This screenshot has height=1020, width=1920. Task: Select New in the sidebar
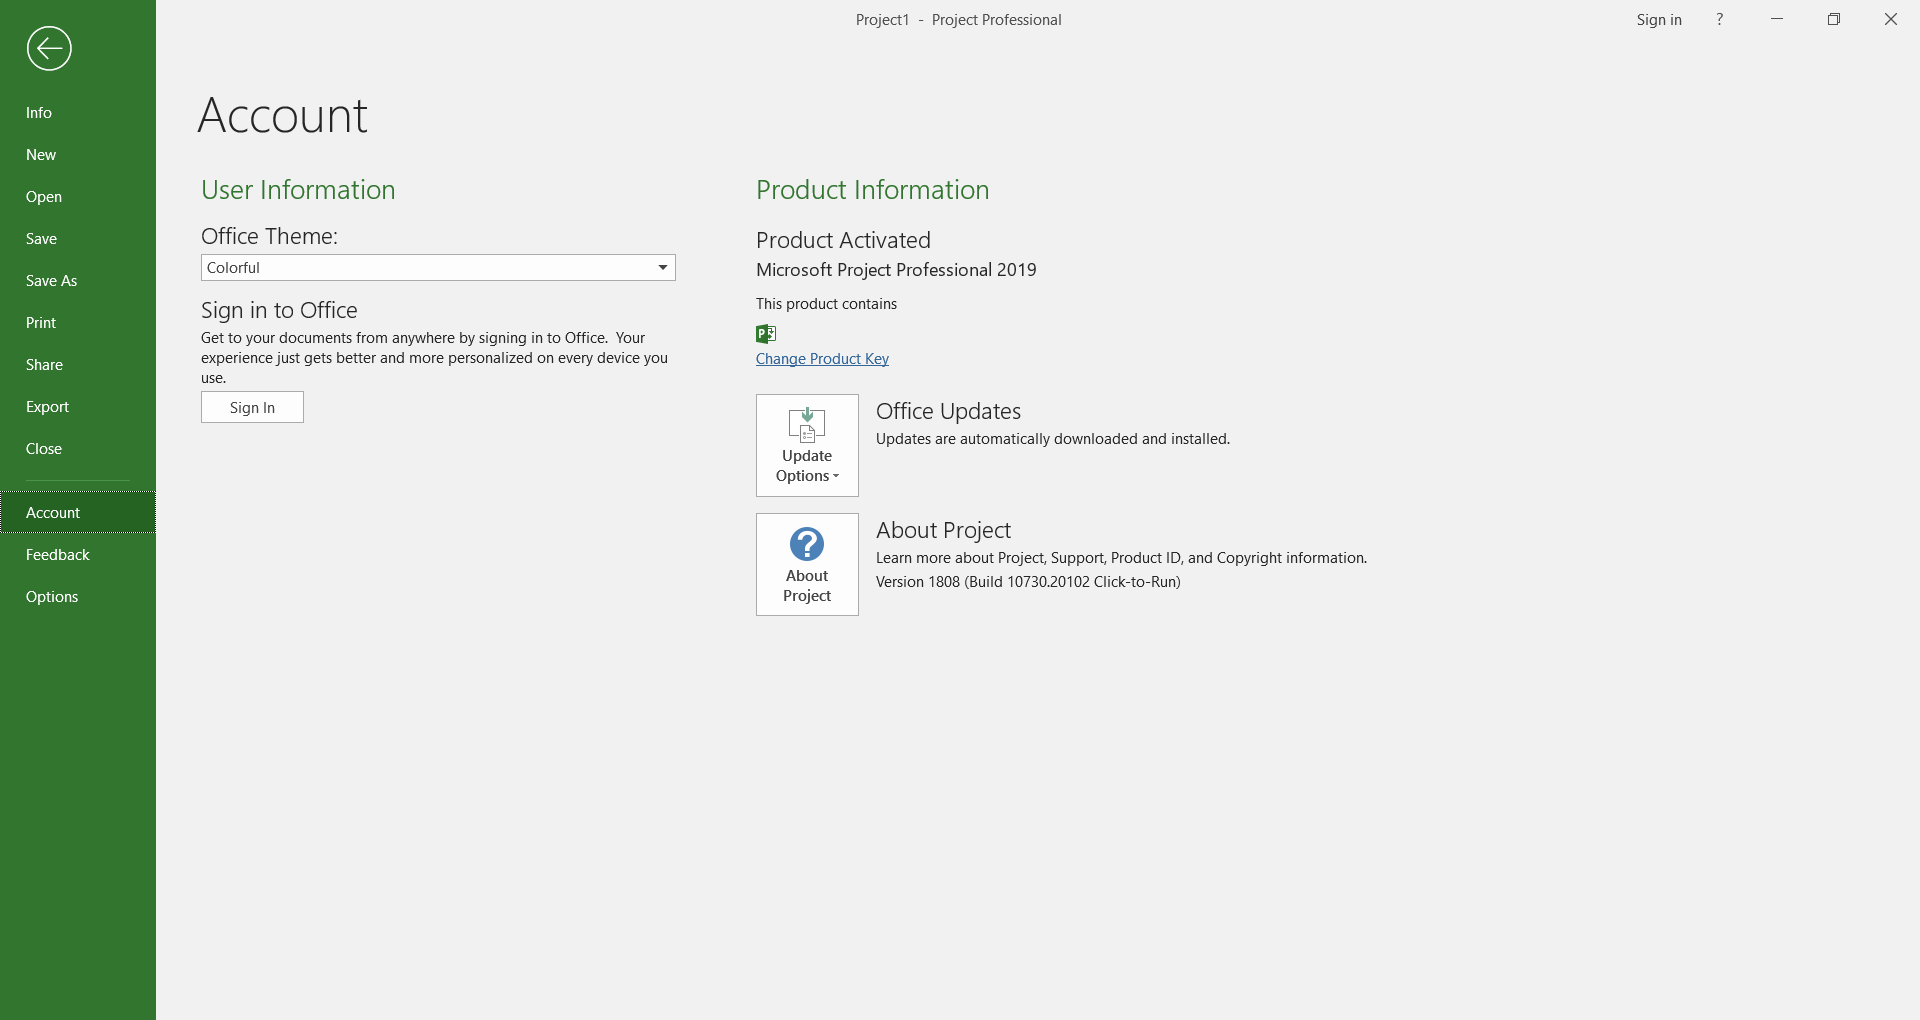pos(78,155)
